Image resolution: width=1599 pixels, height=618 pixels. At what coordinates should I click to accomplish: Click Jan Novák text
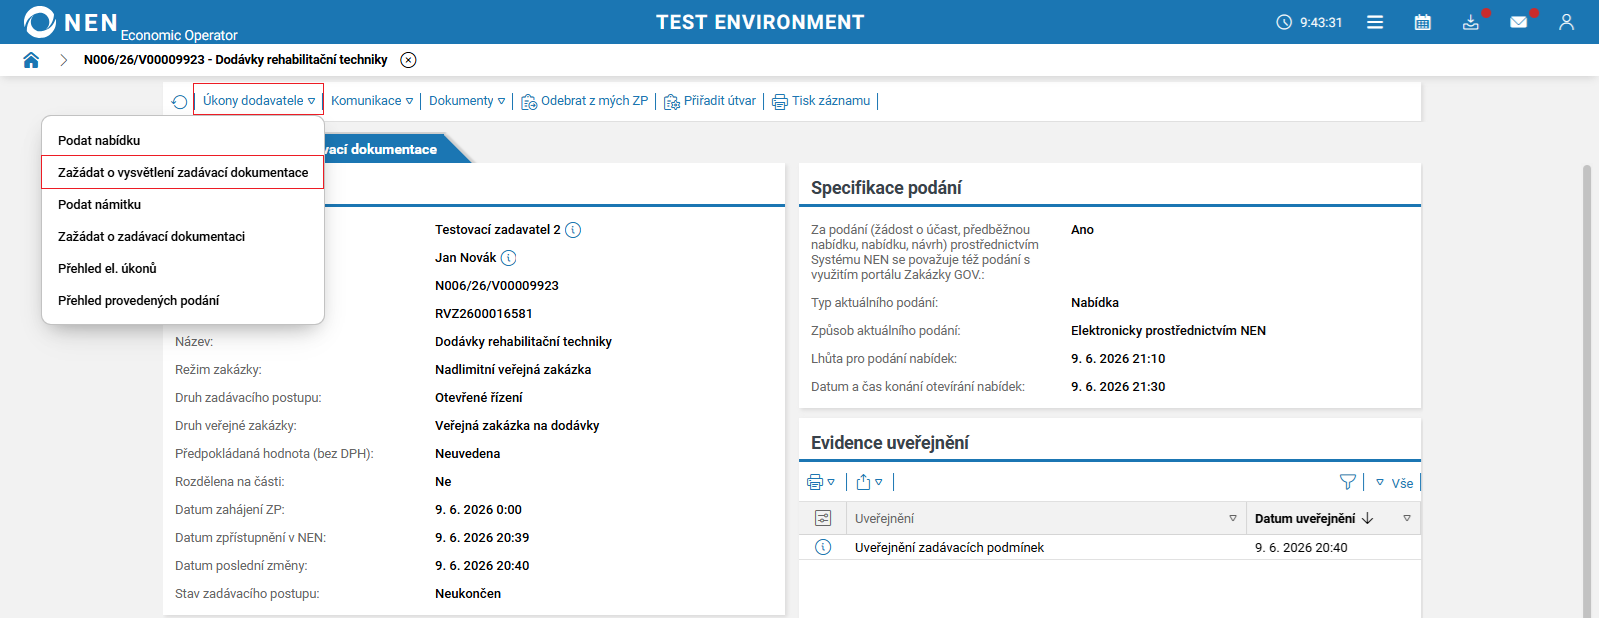click(x=465, y=258)
